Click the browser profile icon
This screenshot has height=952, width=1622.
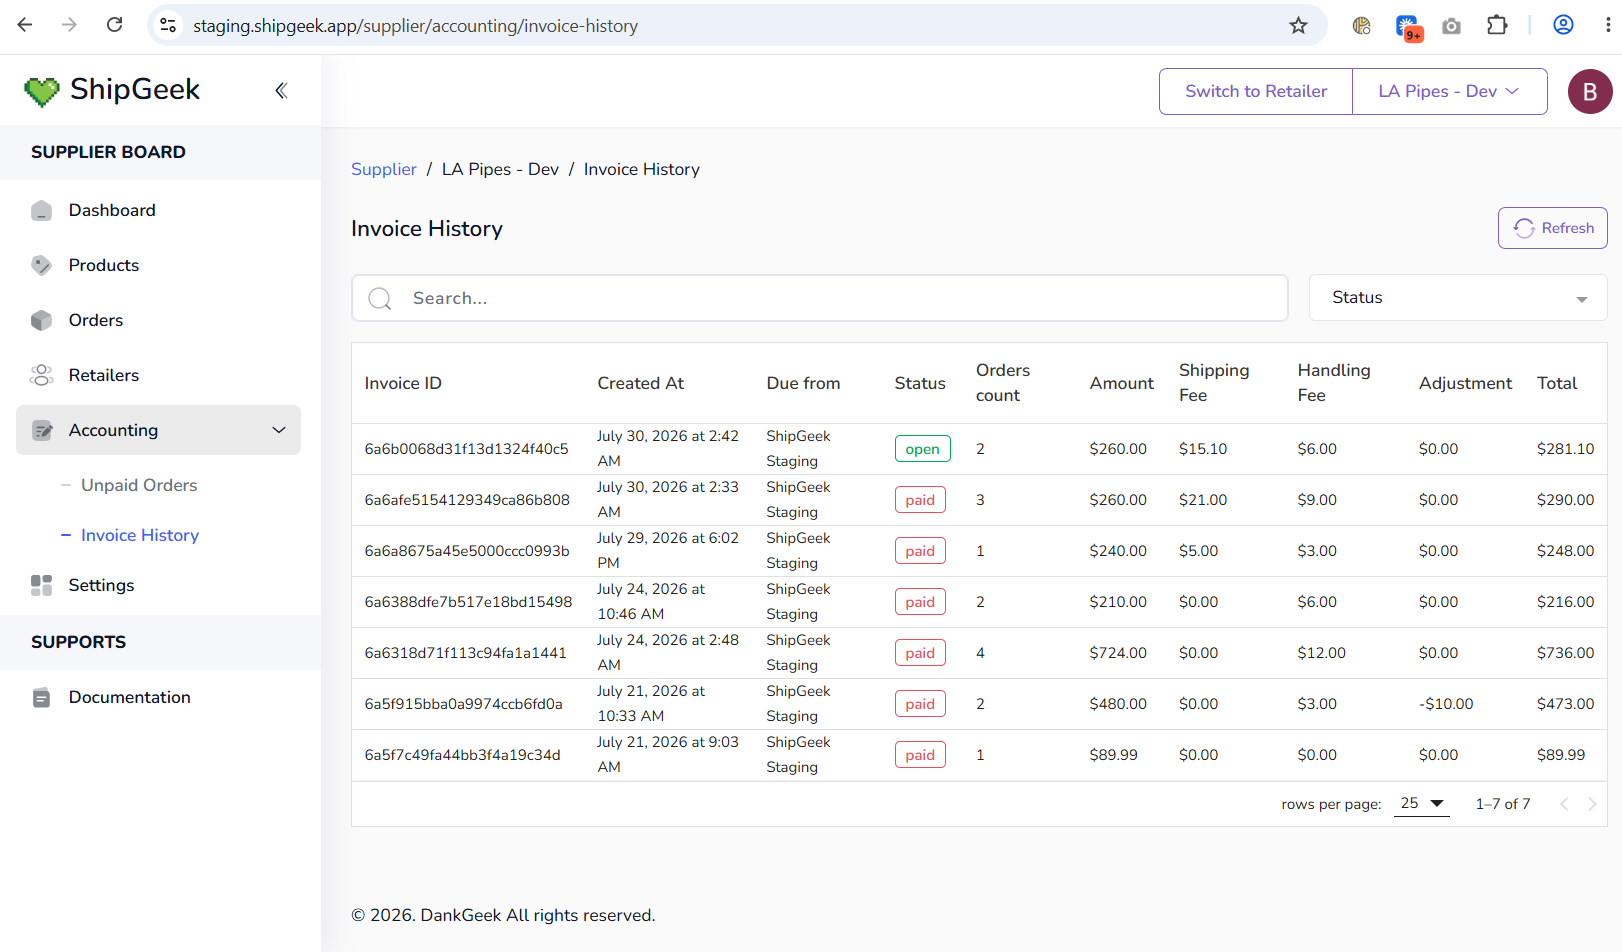point(1563,25)
